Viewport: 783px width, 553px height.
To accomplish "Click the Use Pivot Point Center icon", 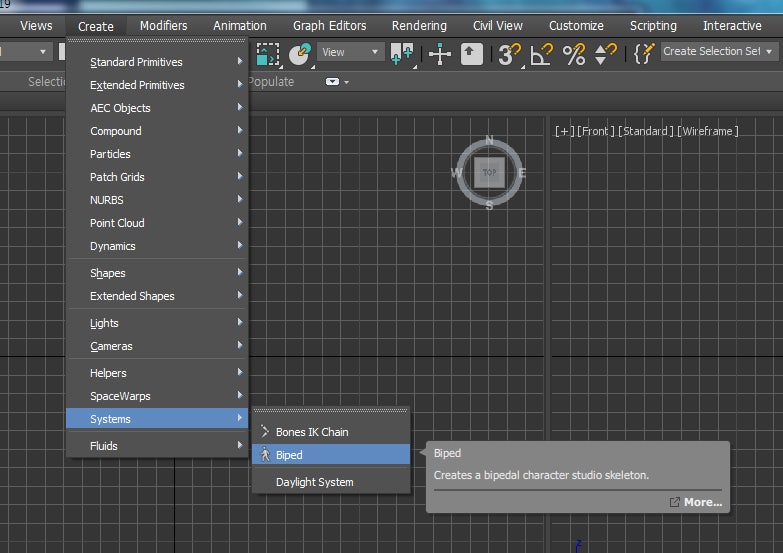I will pos(403,53).
